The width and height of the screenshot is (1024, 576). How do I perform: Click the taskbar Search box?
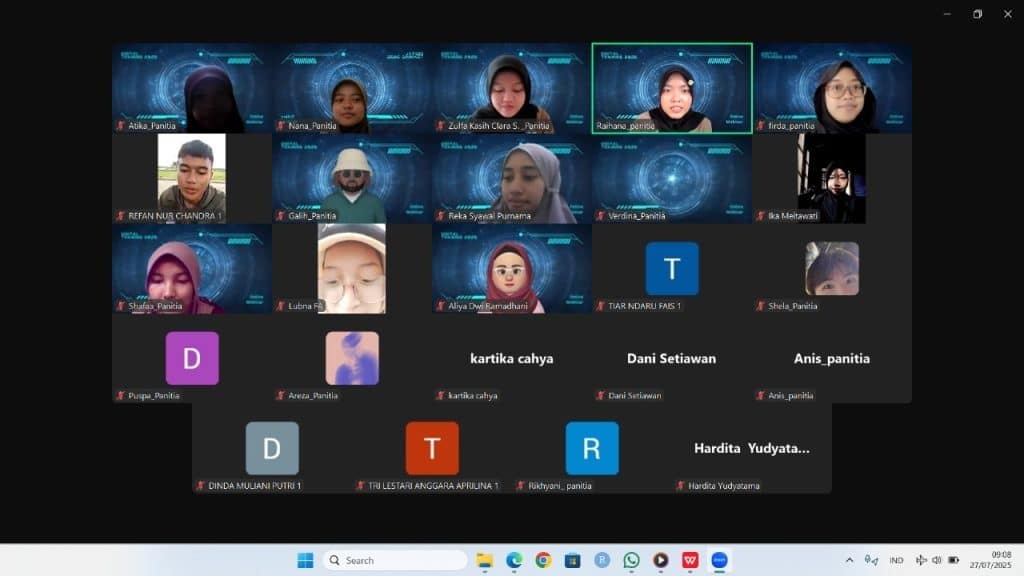(x=395, y=560)
